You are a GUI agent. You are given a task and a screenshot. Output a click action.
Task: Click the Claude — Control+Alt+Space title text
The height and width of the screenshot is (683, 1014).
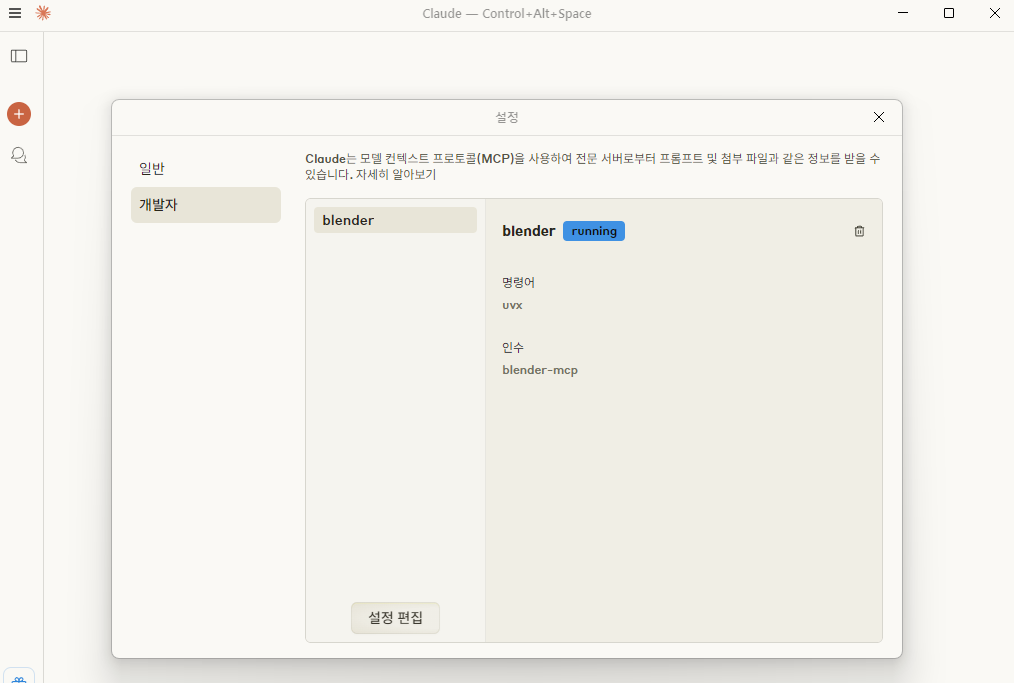click(x=507, y=14)
